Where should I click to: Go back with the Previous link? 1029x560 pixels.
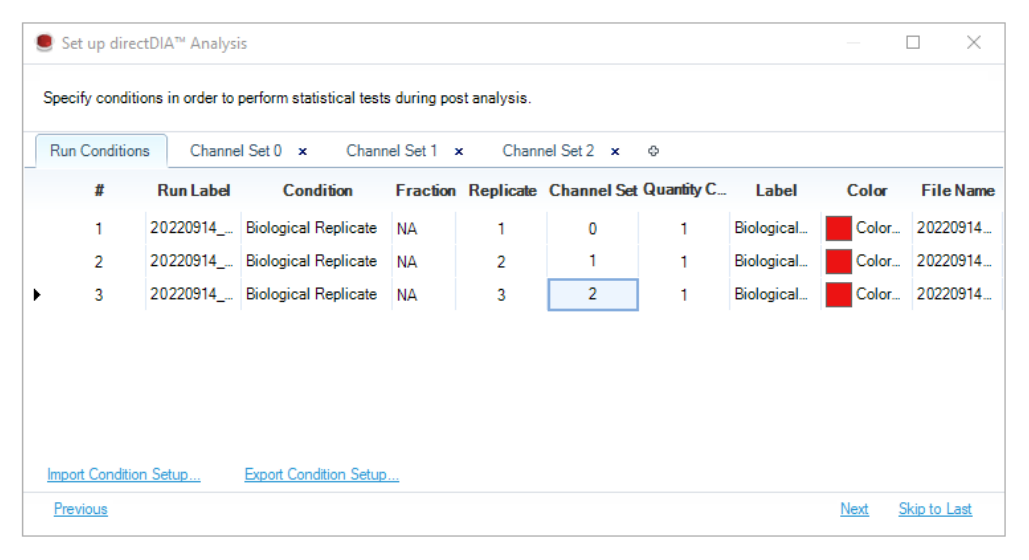[80, 509]
